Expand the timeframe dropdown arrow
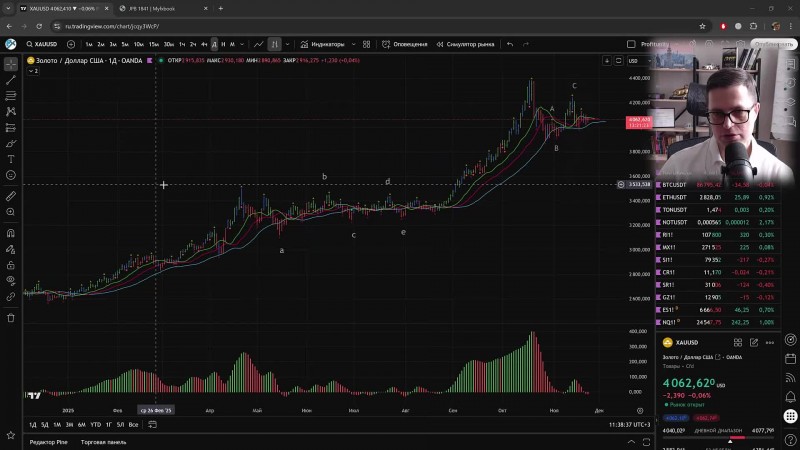The height and width of the screenshot is (450, 800). pyautogui.click(x=242, y=44)
